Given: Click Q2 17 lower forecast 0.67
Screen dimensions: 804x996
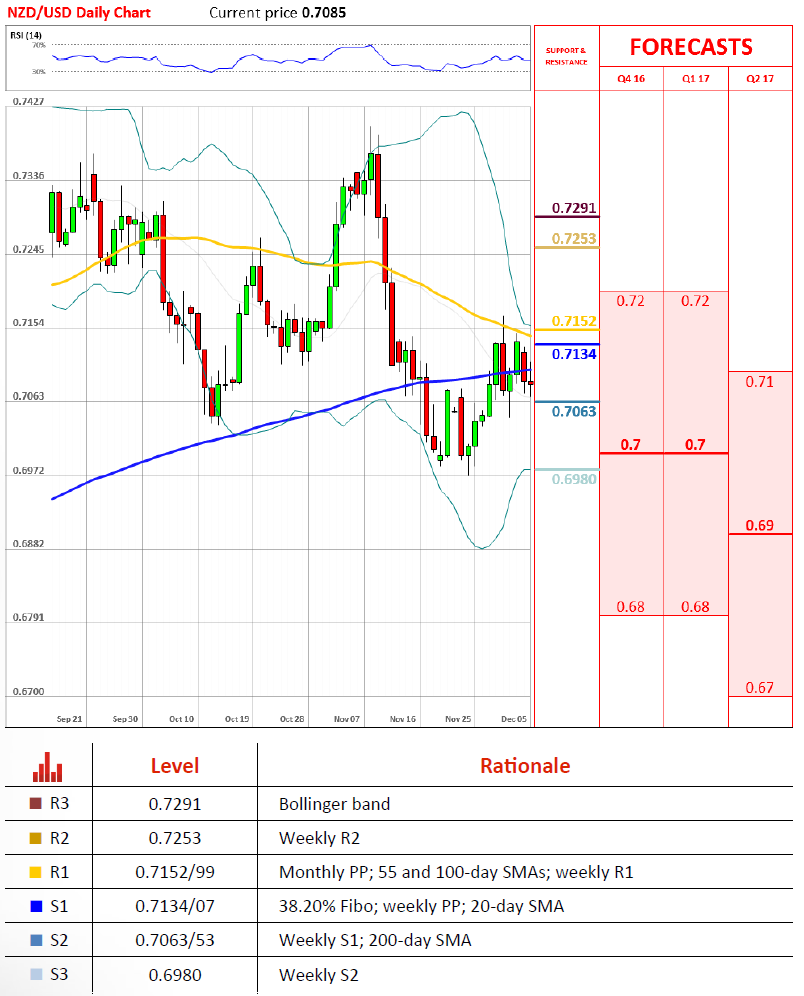Looking at the screenshot, I should pyautogui.click(x=760, y=687).
